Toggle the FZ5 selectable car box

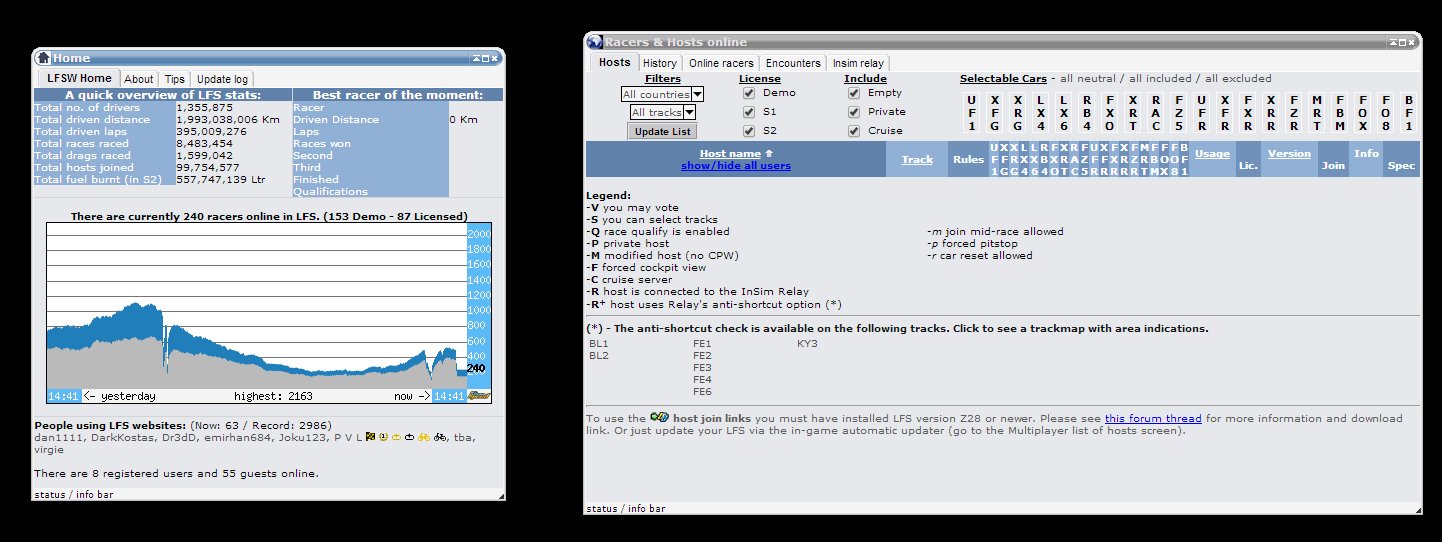point(1179,113)
